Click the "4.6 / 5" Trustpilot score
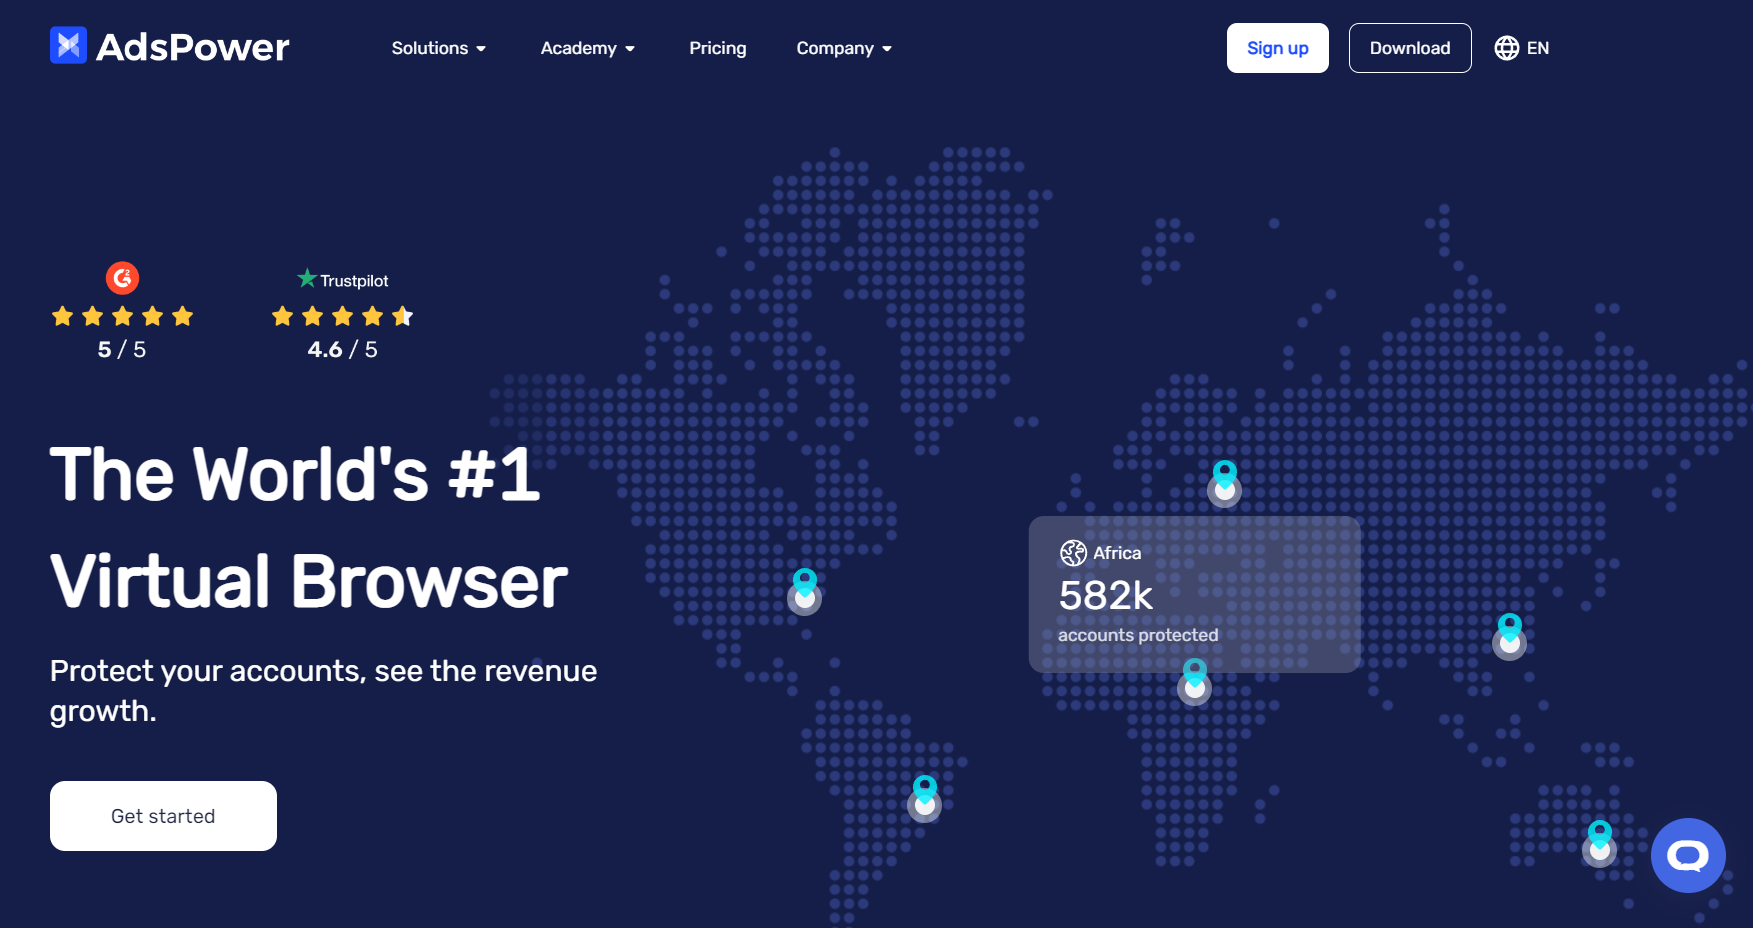This screenshot has width=1753, height=928. [x=343, y=350]
